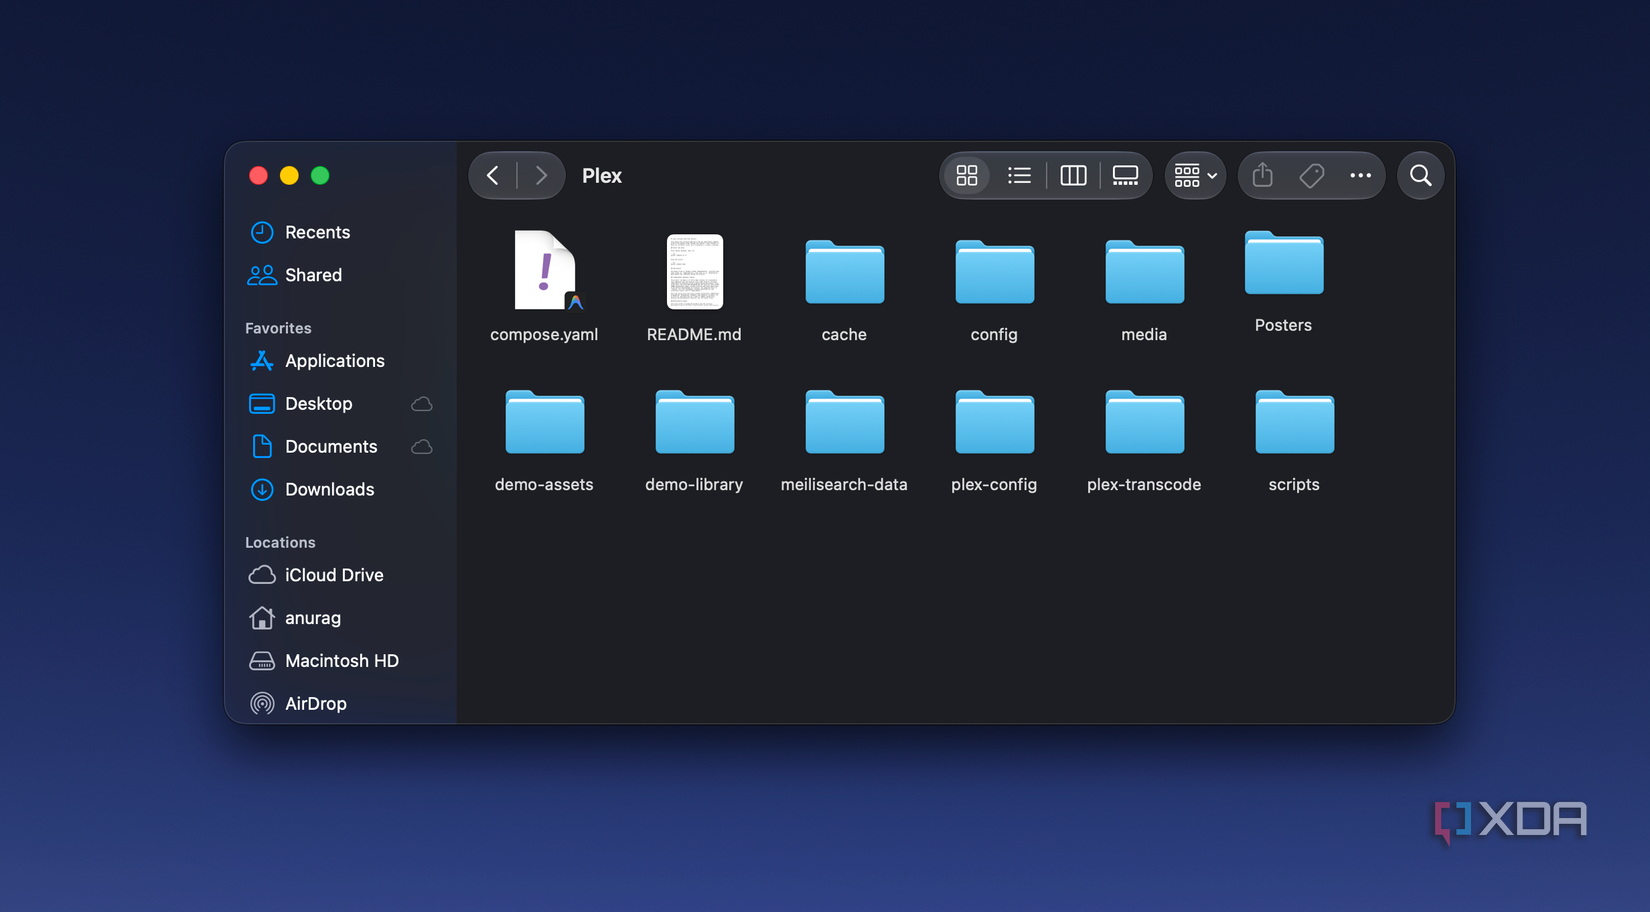Minimize the Finder window with yellow button
This screenshot has height=912, width=1650.
tap(289, 176)
